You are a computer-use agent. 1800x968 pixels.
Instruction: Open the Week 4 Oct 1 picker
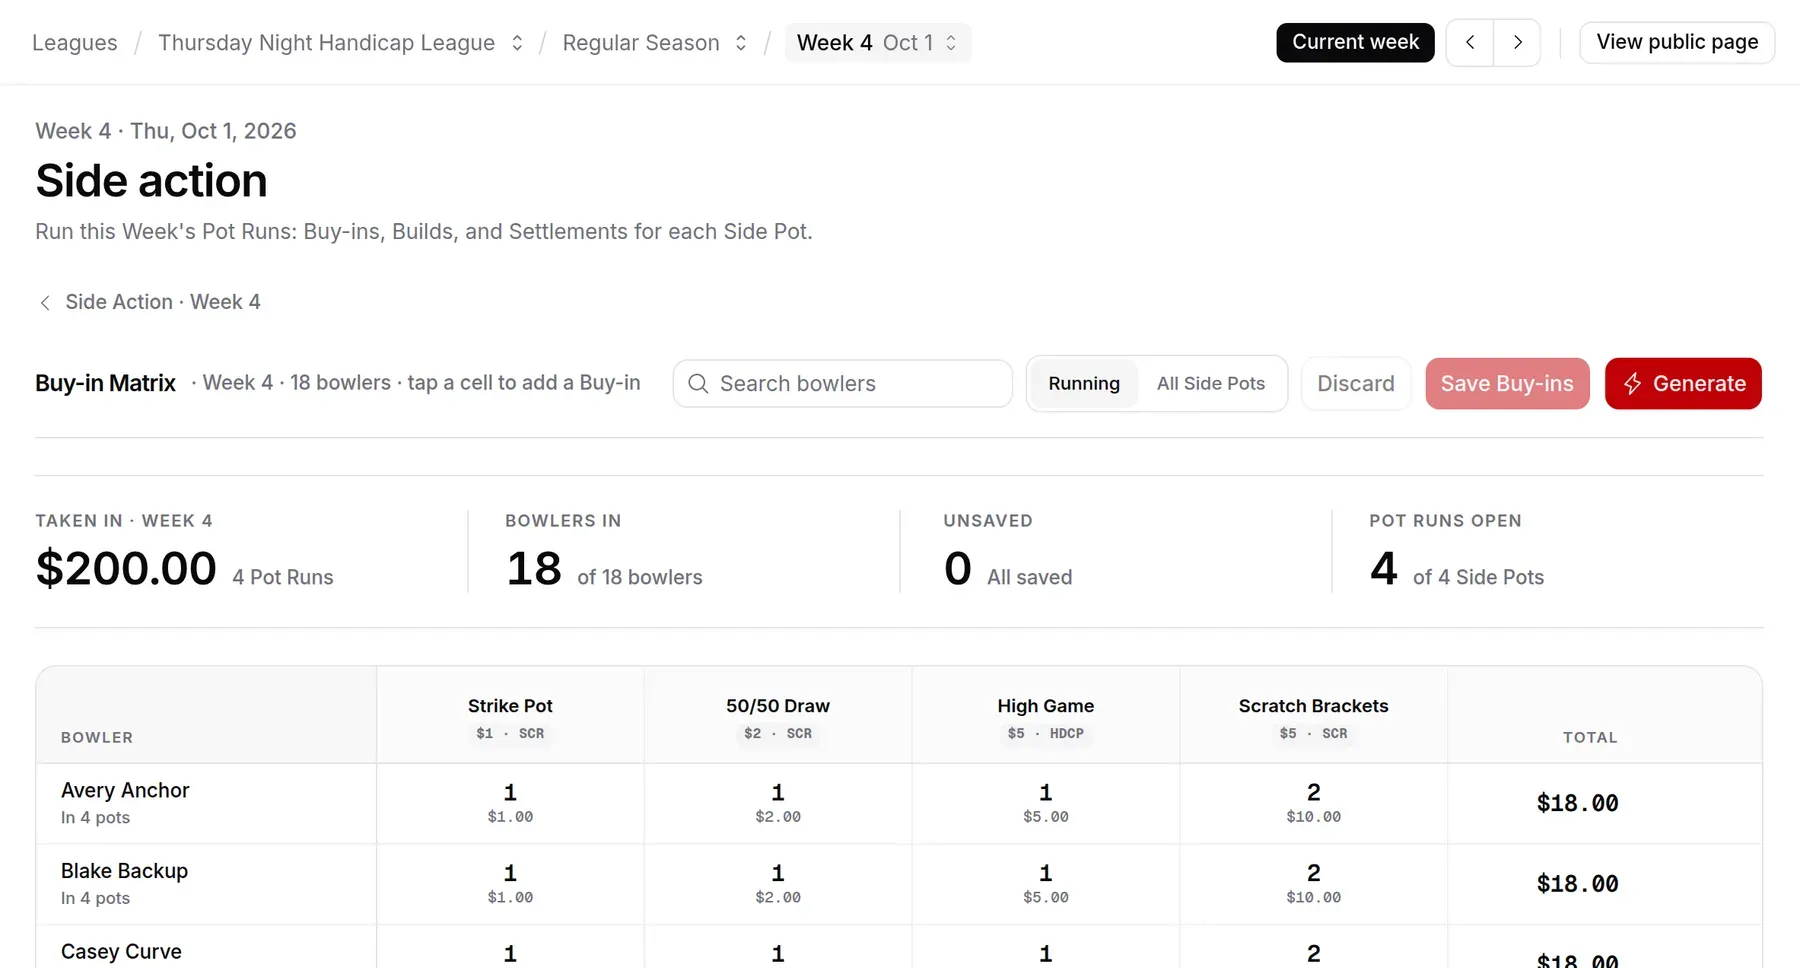pyautogui.click(x=878, y=43)
